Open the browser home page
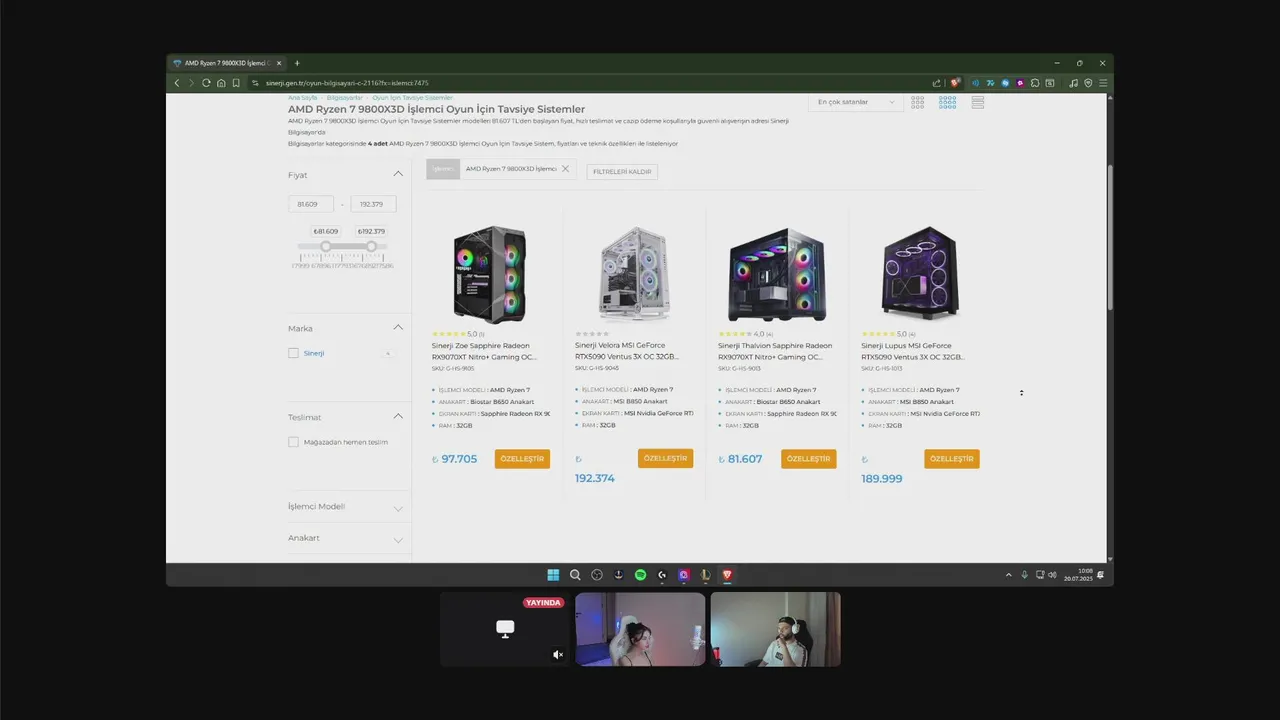Viewport: 1280px width, 720px height. pos(221,83)
